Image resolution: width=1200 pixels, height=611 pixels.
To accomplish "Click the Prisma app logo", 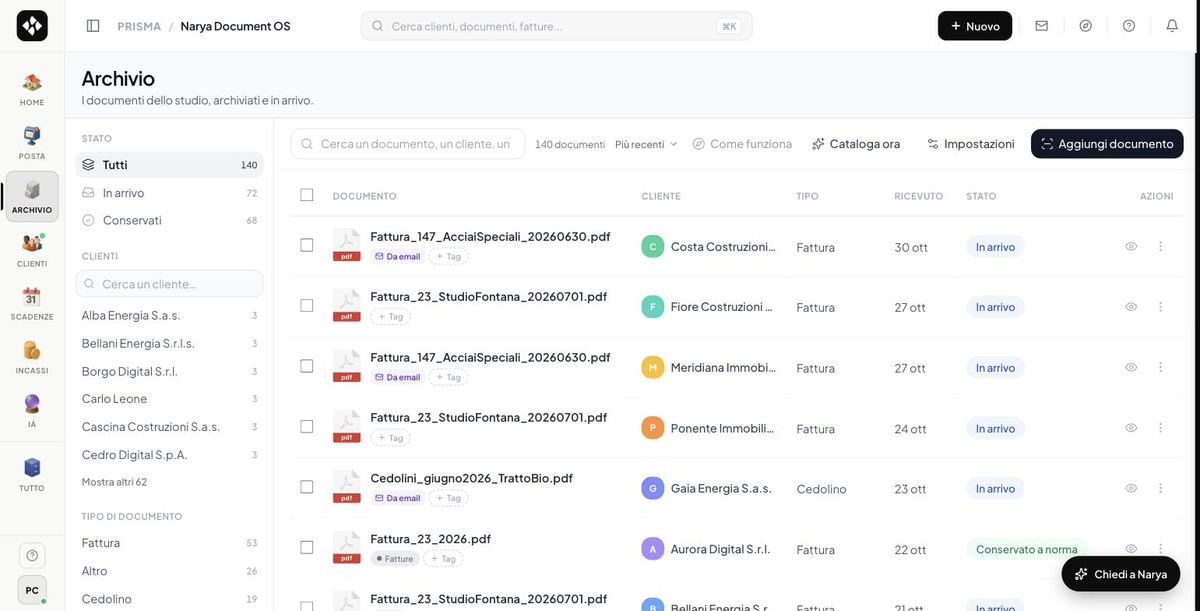I will coord(32,26).
